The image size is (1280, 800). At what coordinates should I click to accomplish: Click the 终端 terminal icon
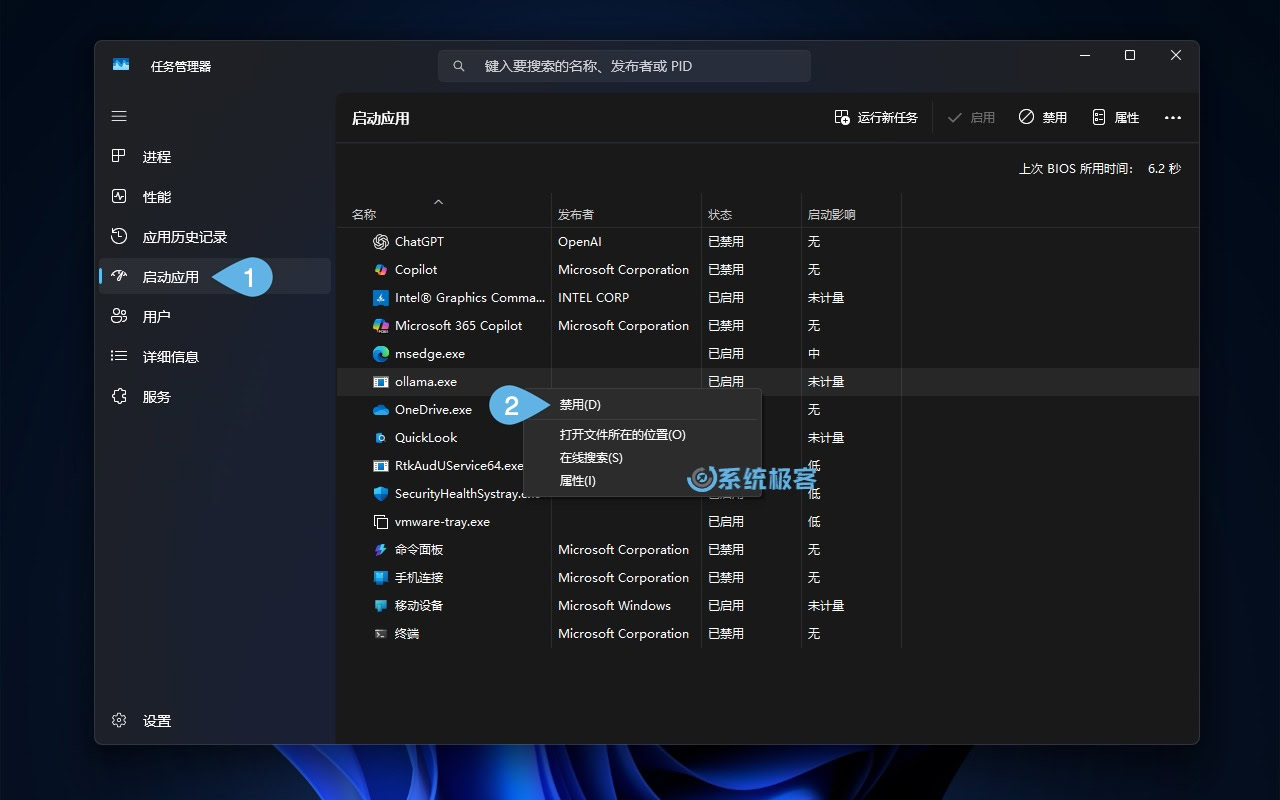pos(380,634)
